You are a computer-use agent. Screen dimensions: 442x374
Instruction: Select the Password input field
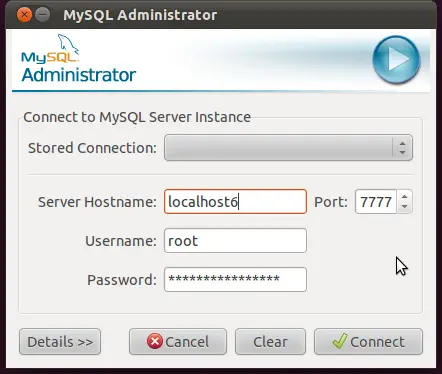pos(235,279)
